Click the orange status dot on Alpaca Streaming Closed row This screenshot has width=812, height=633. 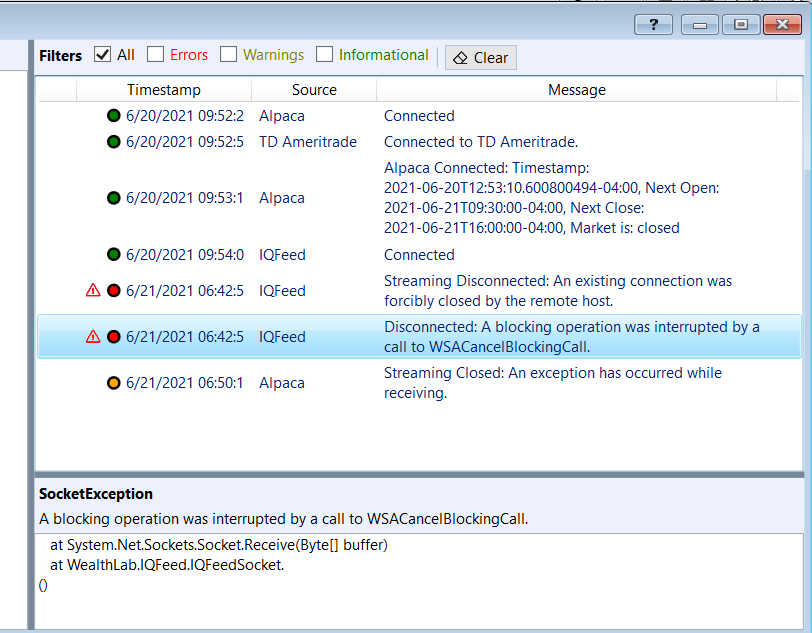[x=113, y=383]
